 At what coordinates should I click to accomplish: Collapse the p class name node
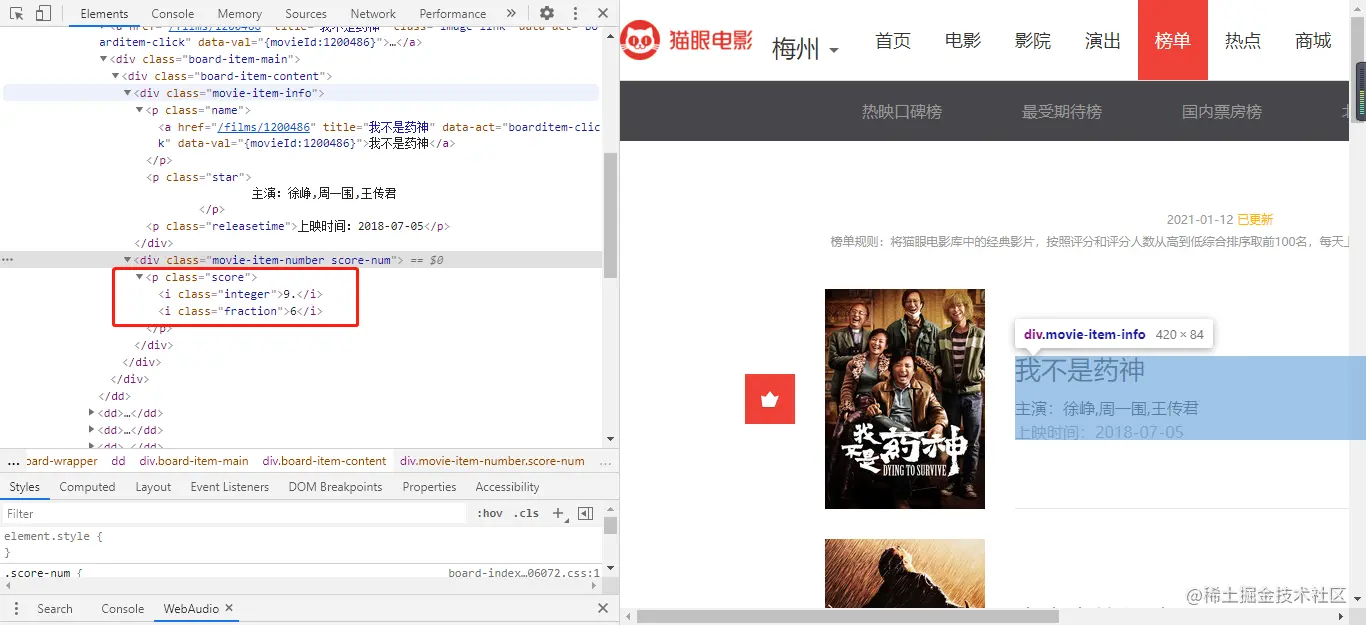point(139,110)
